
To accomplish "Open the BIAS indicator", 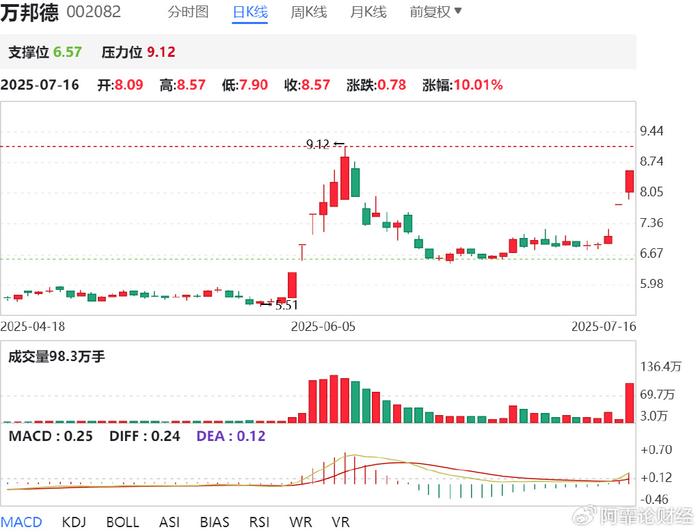I will [214, 521].
